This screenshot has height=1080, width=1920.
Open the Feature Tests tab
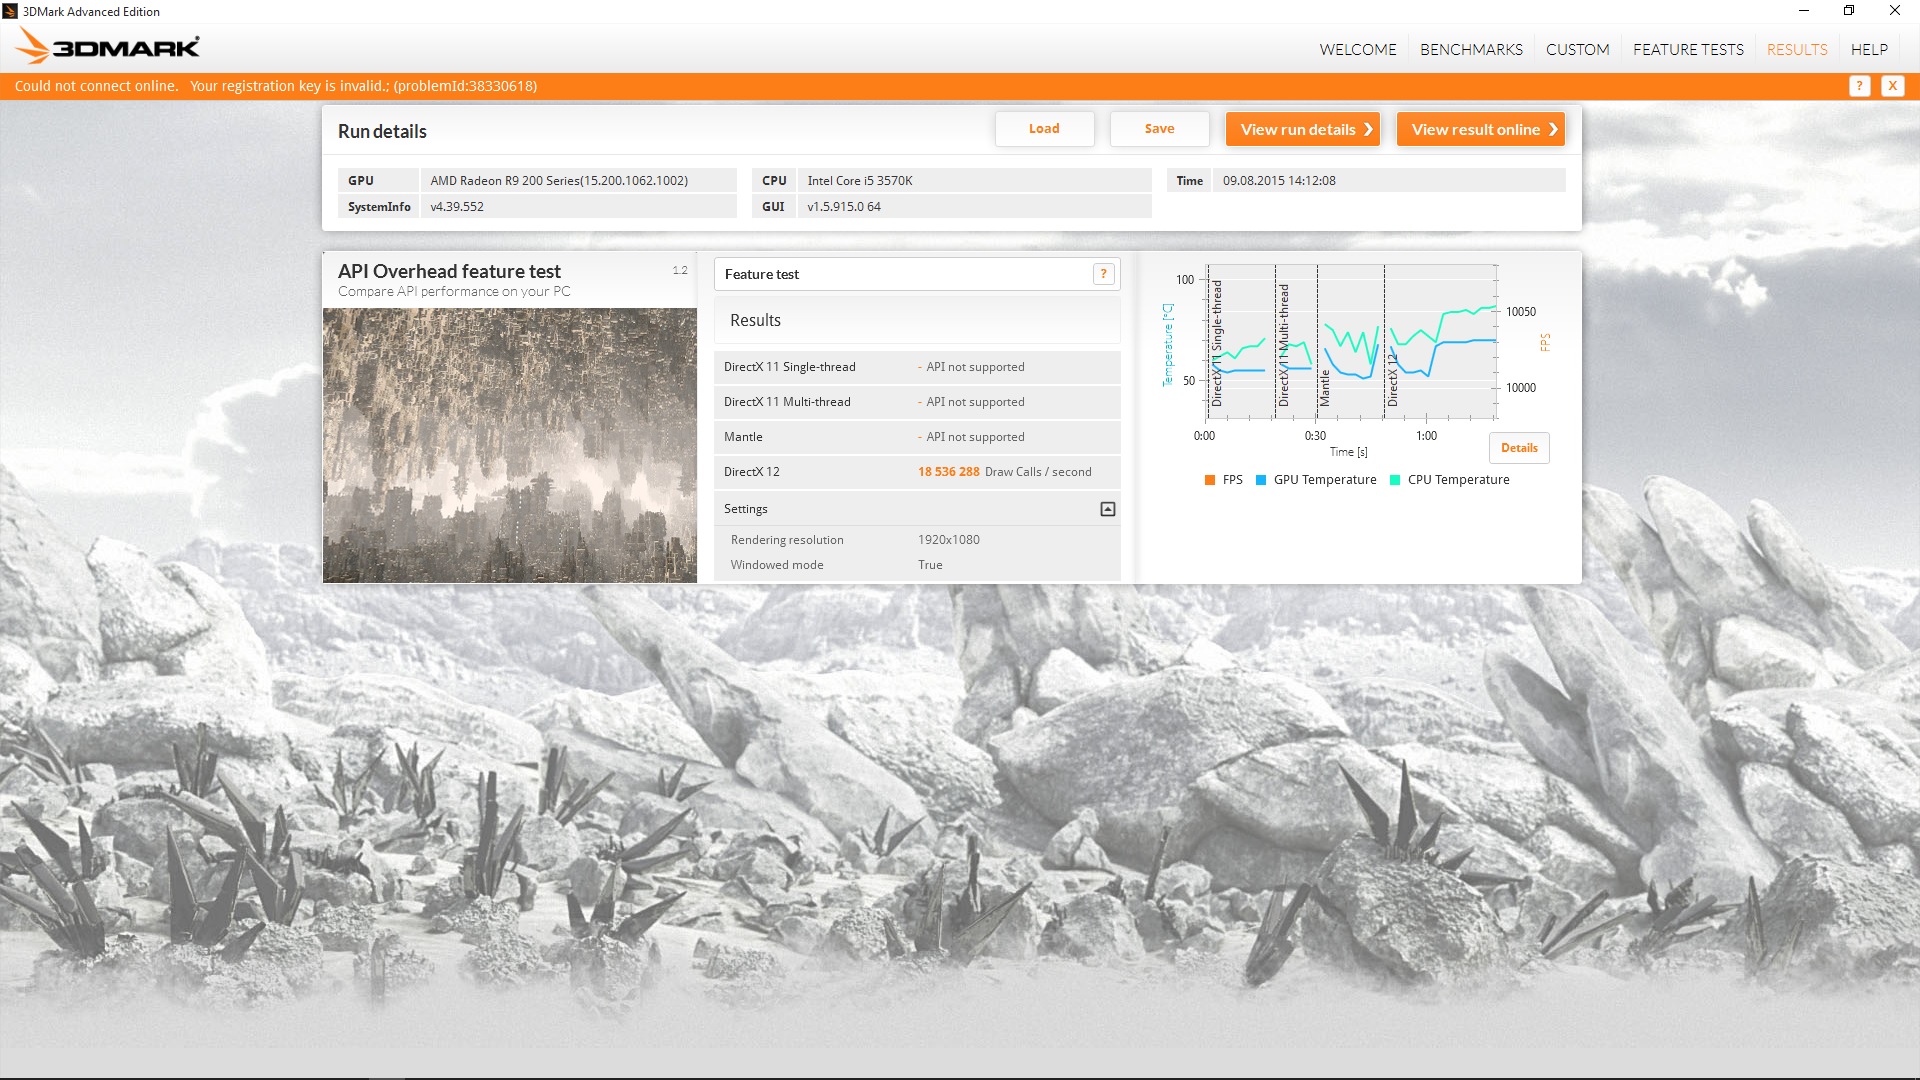[x=1688, y=49]
